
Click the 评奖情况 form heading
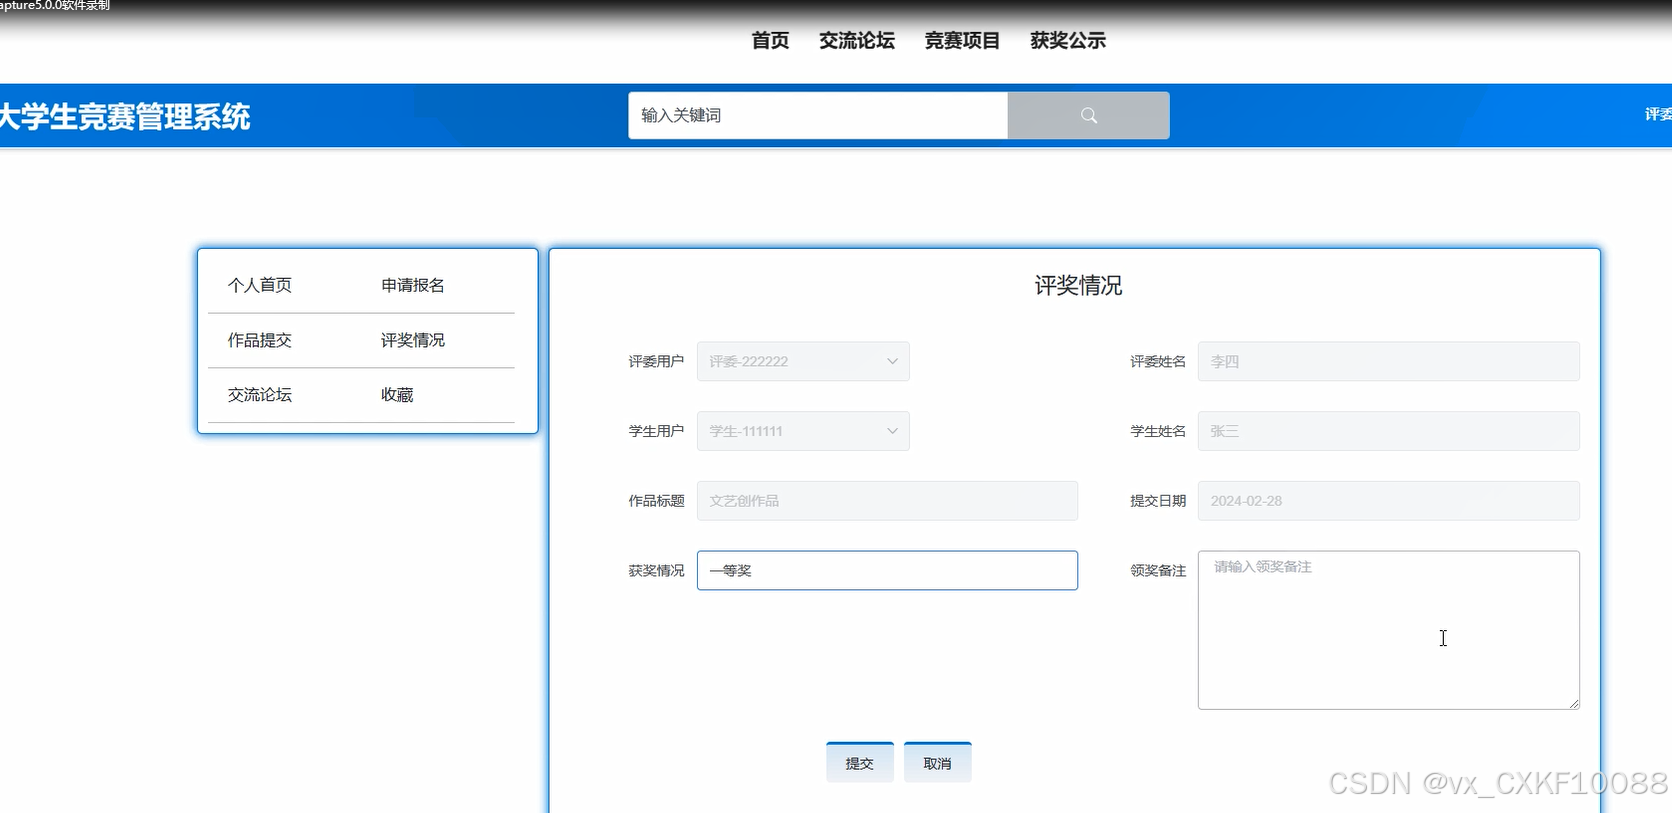(x=1078, y=286)
